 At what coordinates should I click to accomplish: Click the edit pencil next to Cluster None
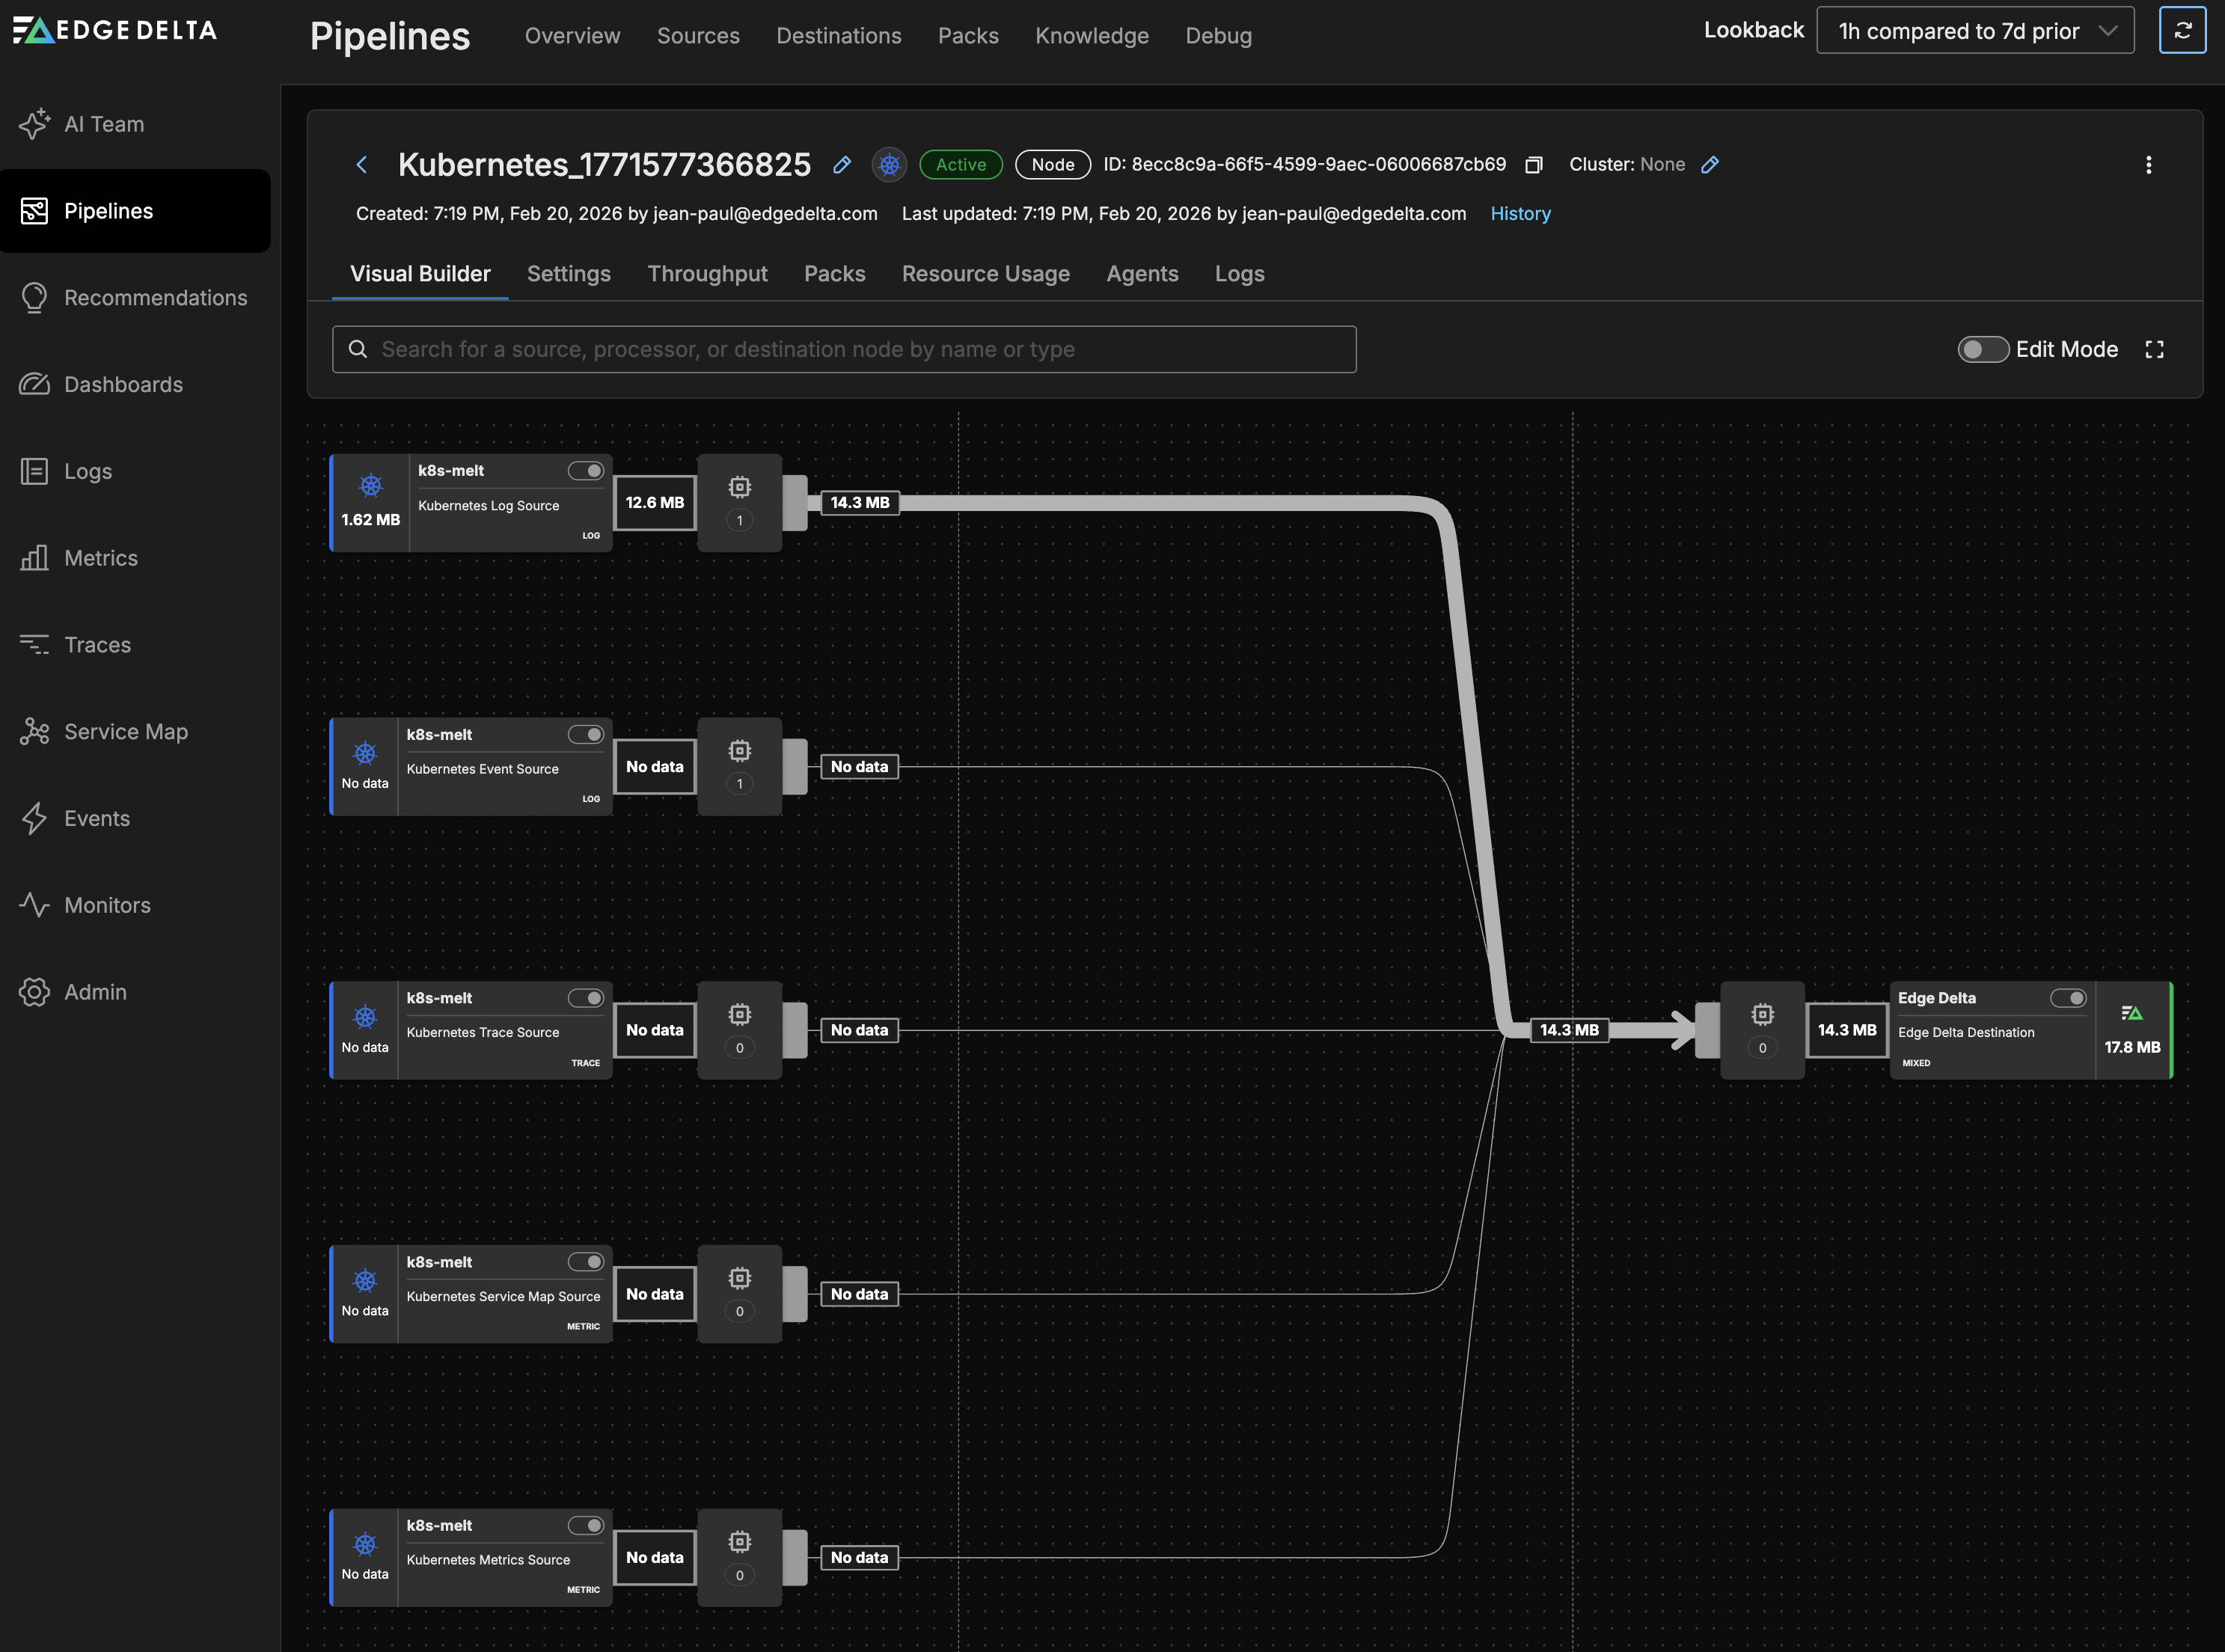(1710, 164)
